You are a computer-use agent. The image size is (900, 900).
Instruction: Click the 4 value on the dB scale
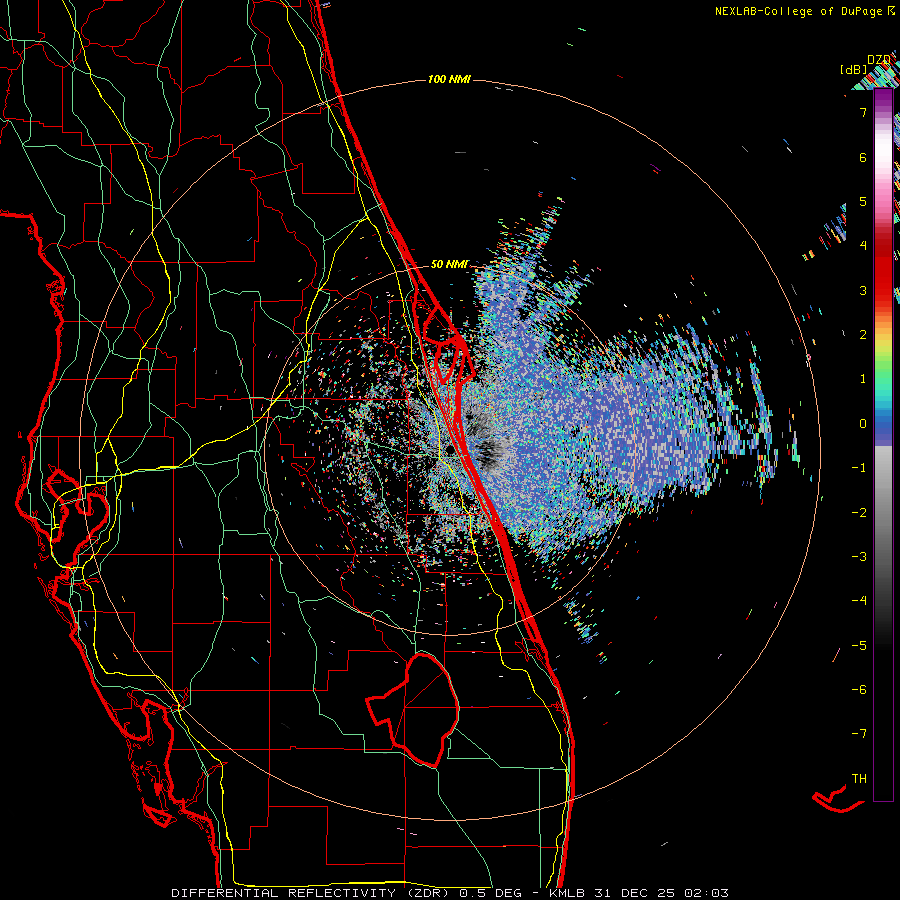[863, 246]
